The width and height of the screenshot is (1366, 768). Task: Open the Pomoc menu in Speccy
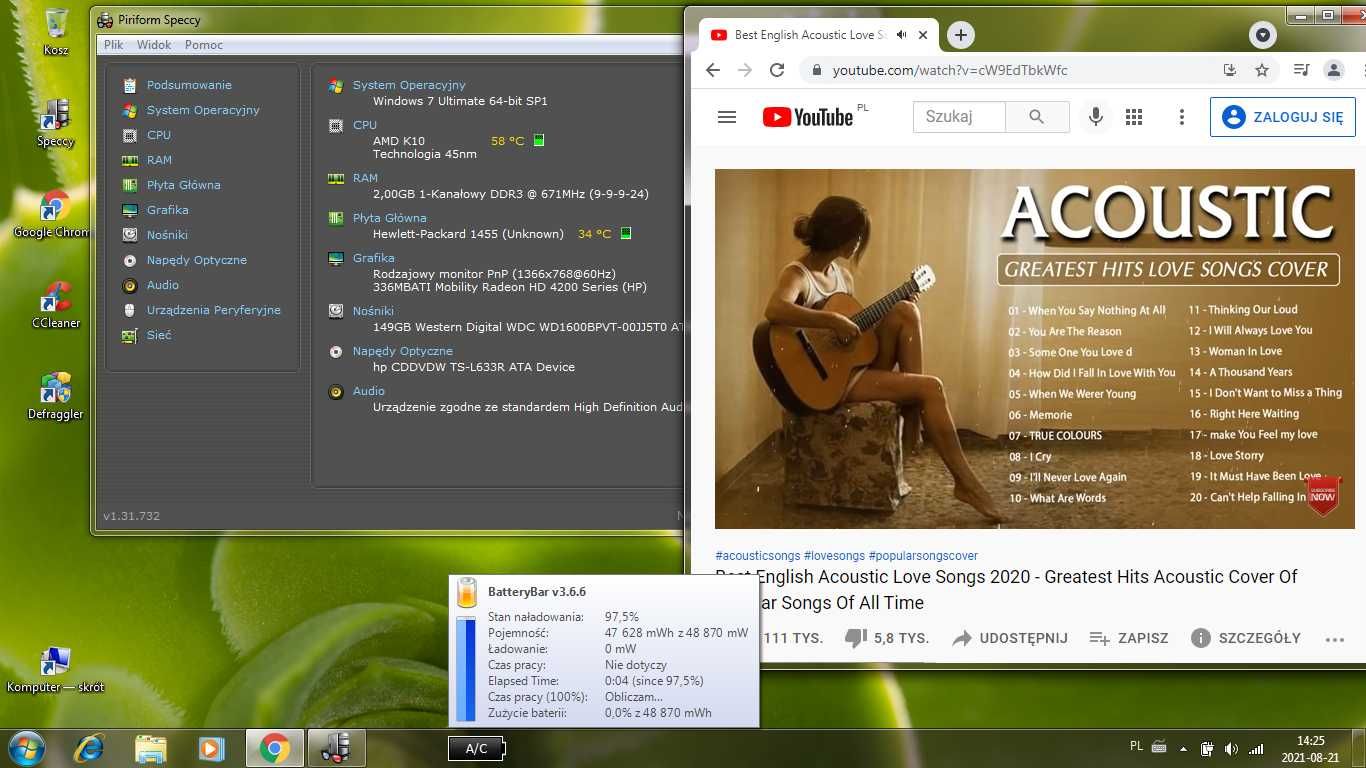click(x=204, y=45)
